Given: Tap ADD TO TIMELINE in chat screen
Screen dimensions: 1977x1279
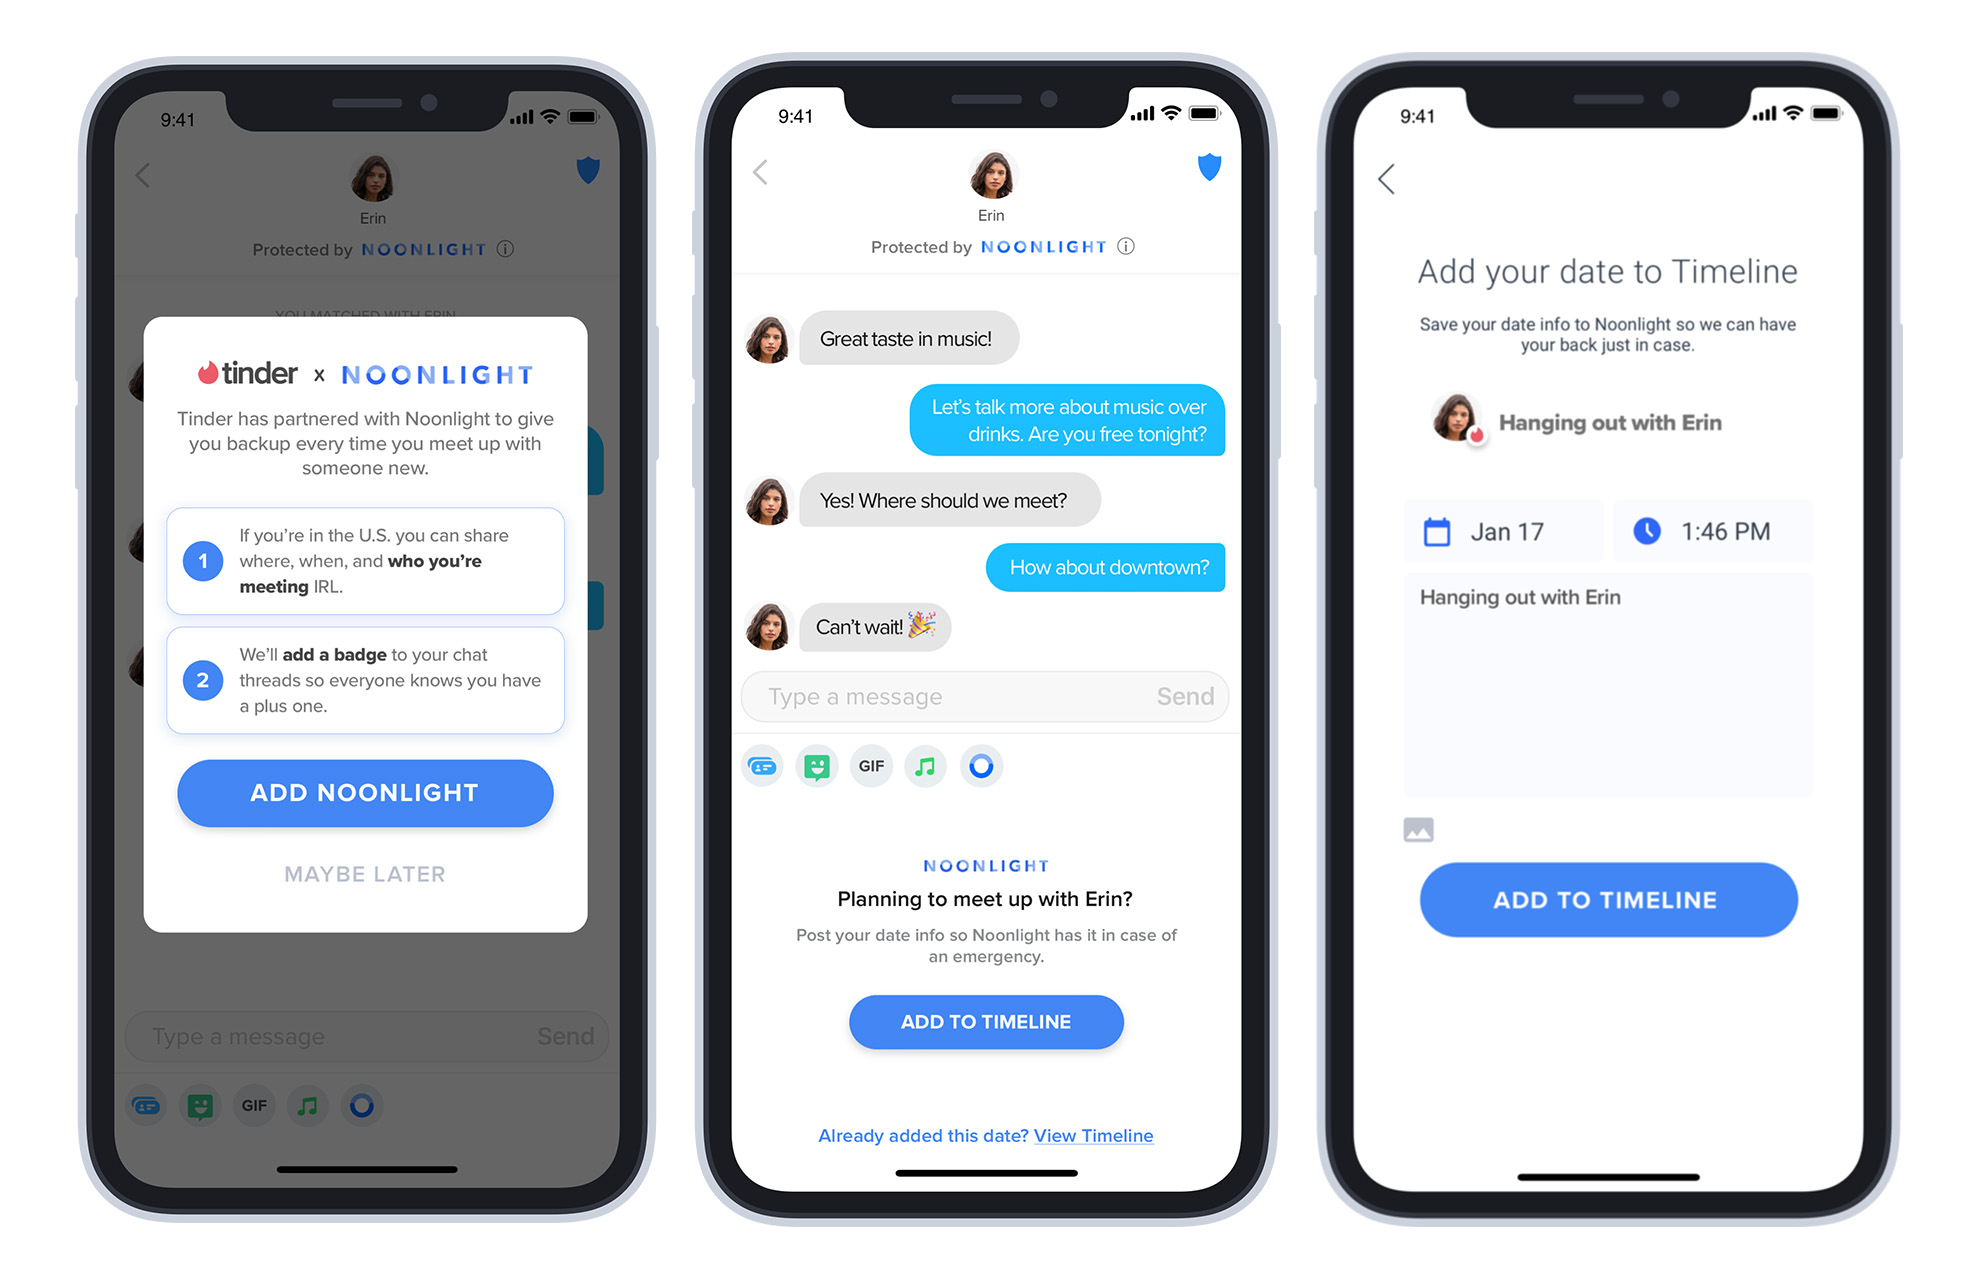Looking at the screenshot, I should coord(986,1023).
